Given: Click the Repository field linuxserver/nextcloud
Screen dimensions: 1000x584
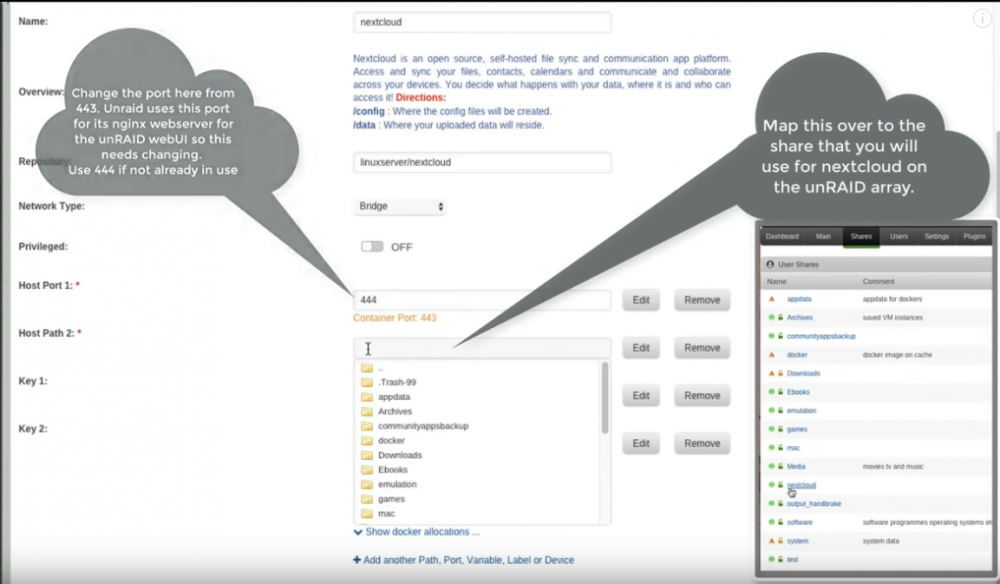Looking at the screenshot, I should point(482,162).
